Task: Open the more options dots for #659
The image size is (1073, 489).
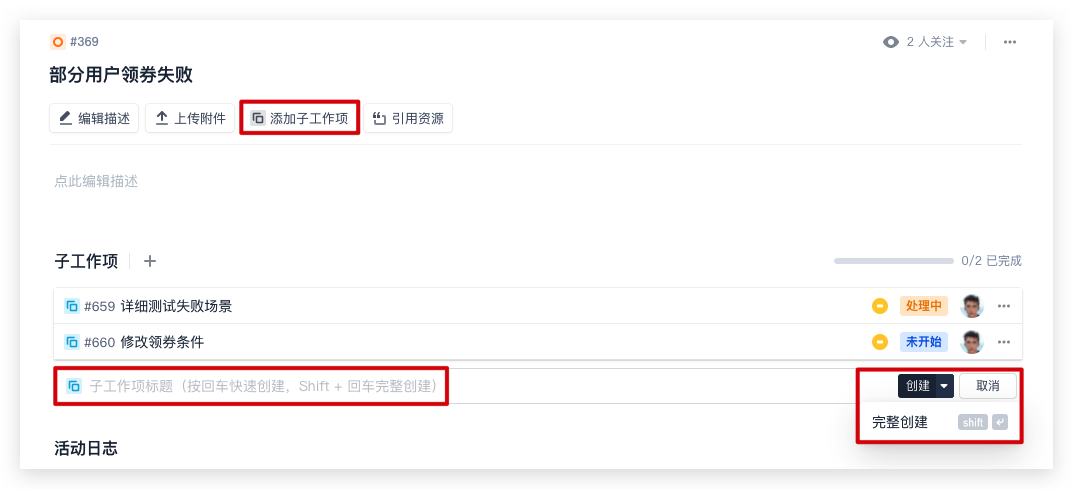Action: (1004, 306)
